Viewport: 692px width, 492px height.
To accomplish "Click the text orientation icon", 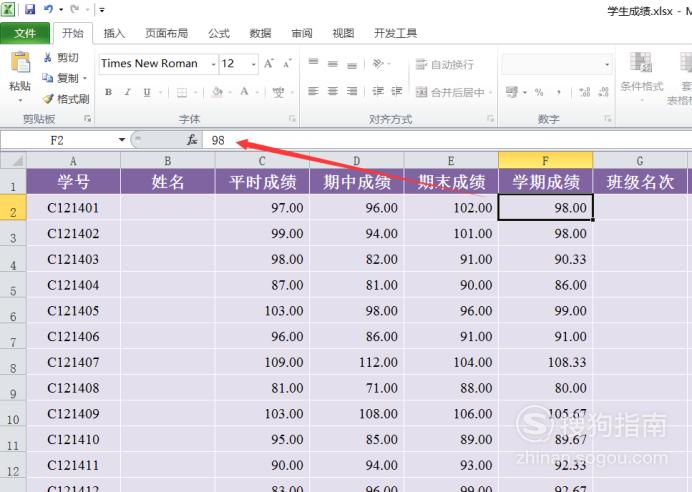I will (x=378, y=64).
